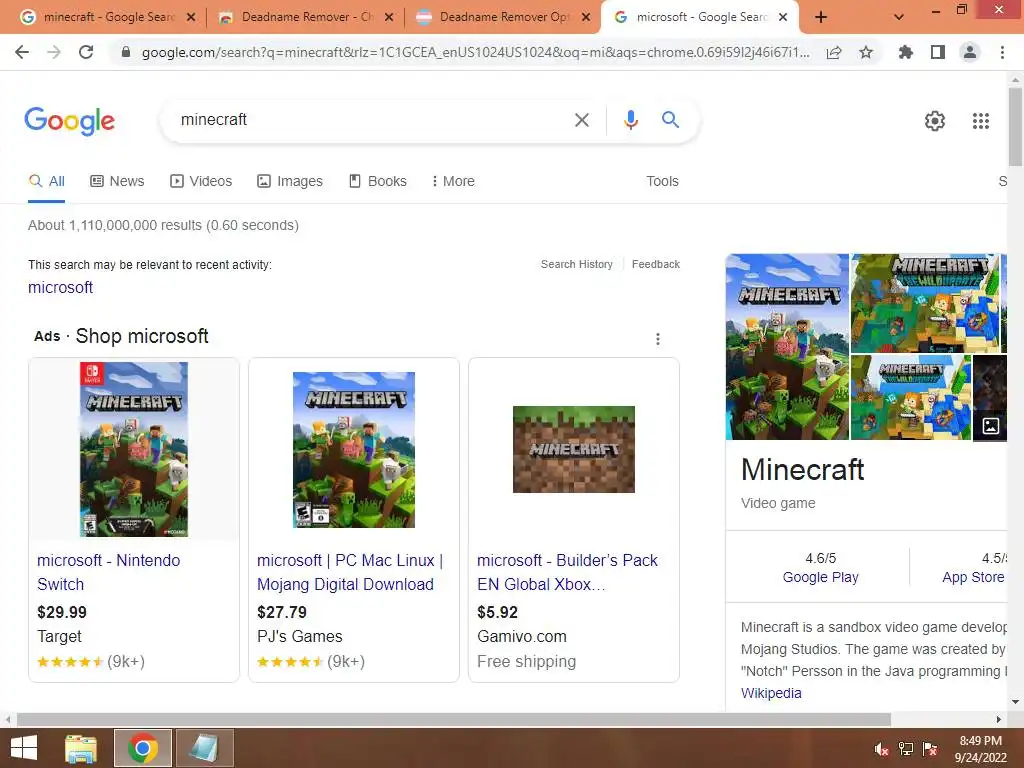Open the ads three-dot options
This screenshot has height=768, width=1024.
click(x=658, y=339)
